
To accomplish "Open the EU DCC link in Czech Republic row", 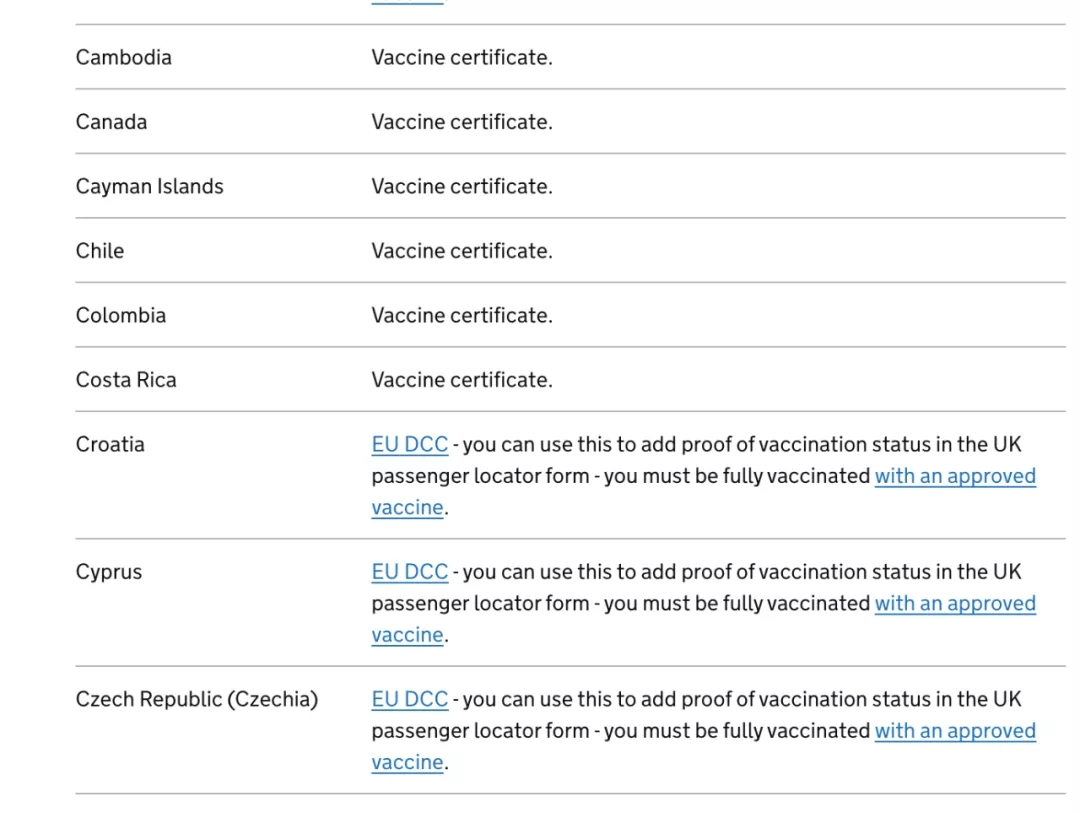I will click(x=409, y=699).
